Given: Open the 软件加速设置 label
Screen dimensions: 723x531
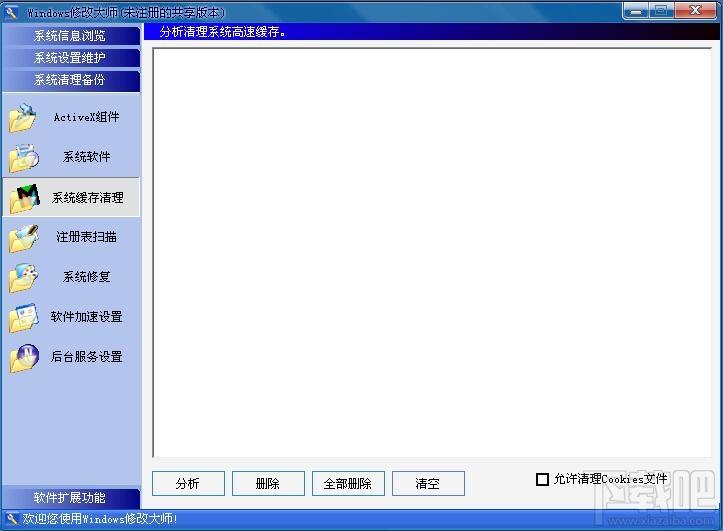Looking at the screenshot, I should [x=87, y=317].
